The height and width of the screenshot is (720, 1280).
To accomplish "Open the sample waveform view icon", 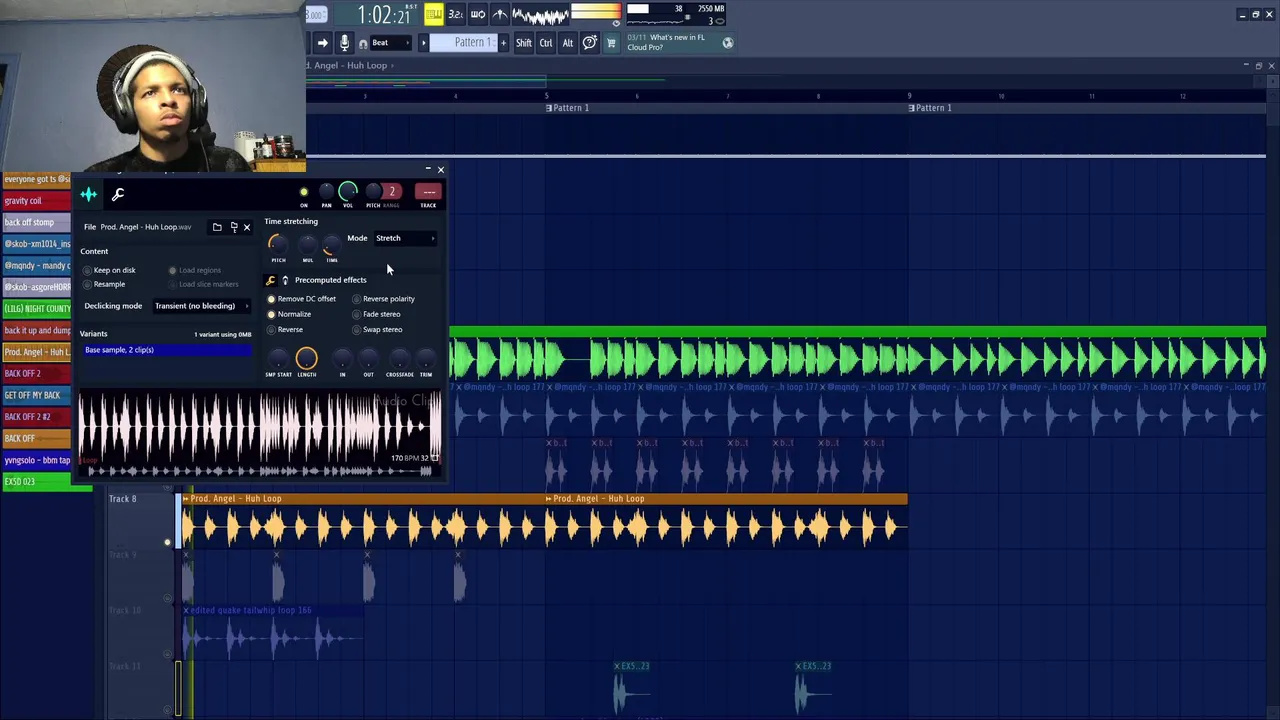I will click(x=89, y=194).
